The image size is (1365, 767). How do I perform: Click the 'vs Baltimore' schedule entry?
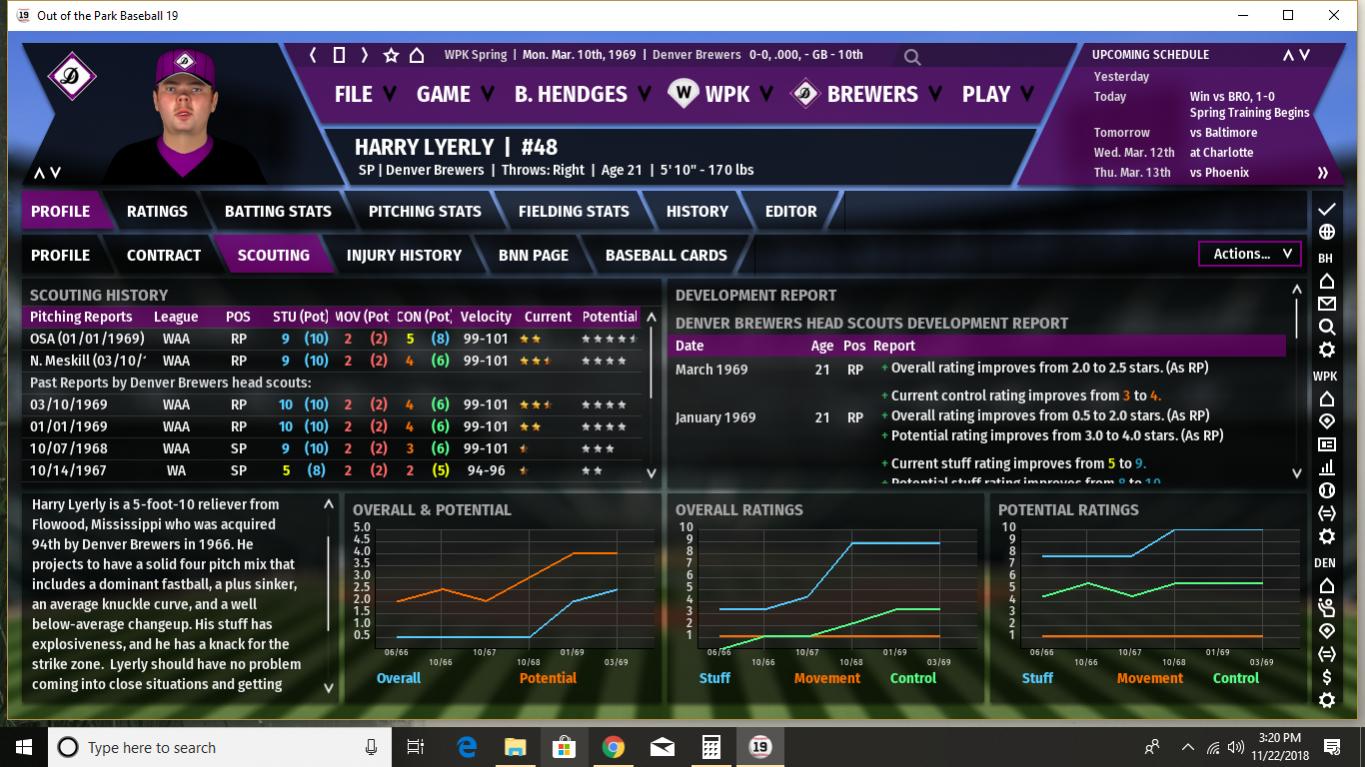coord(1224,133)
